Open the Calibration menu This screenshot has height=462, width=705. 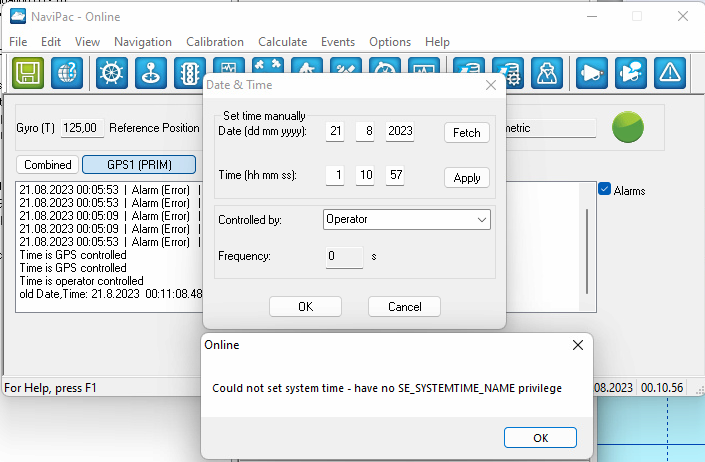[215, 42]
